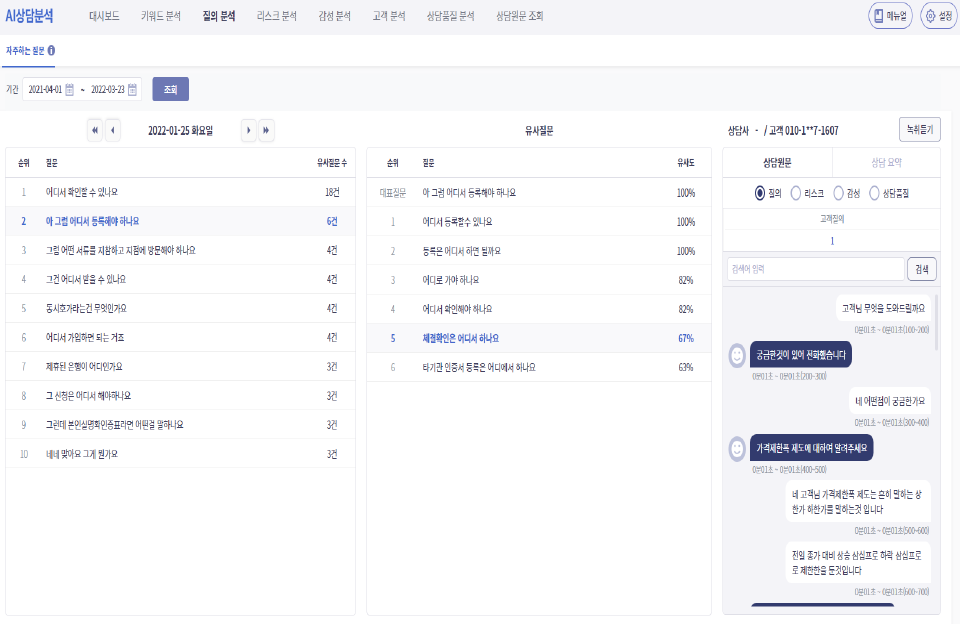Open the end date calendar icon
Screen dimensions: 960x624
click(132, 89)
